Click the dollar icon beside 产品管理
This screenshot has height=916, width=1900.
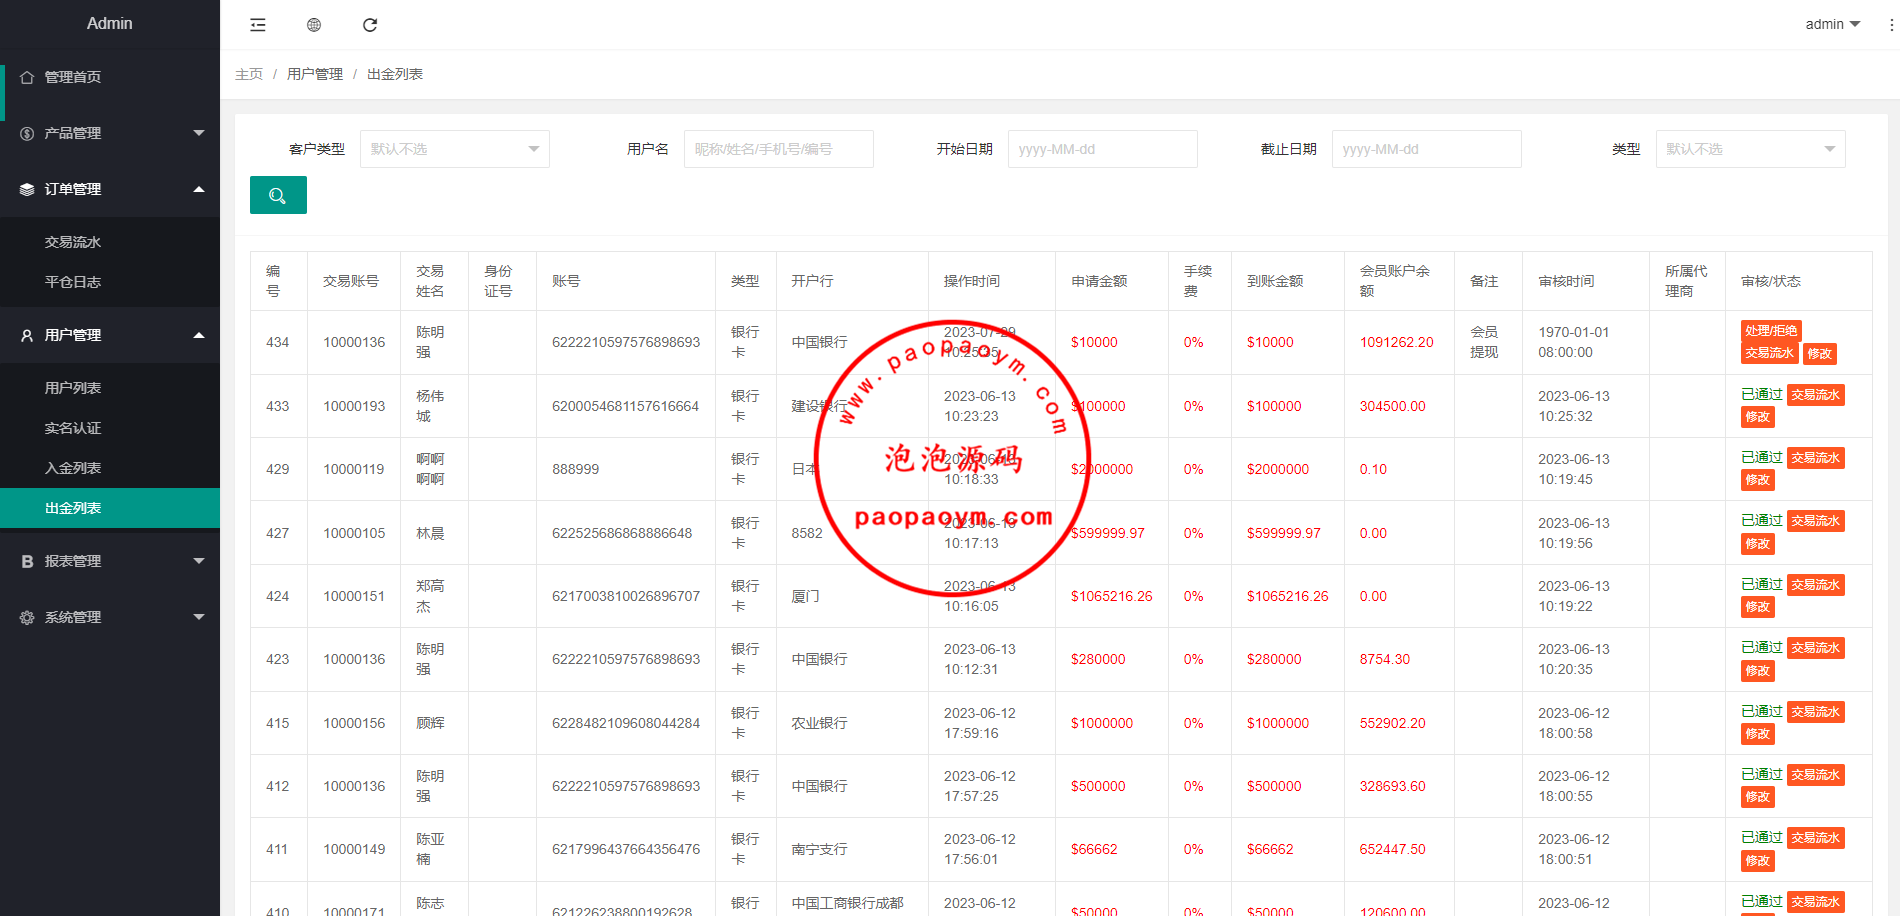(27, 133)
